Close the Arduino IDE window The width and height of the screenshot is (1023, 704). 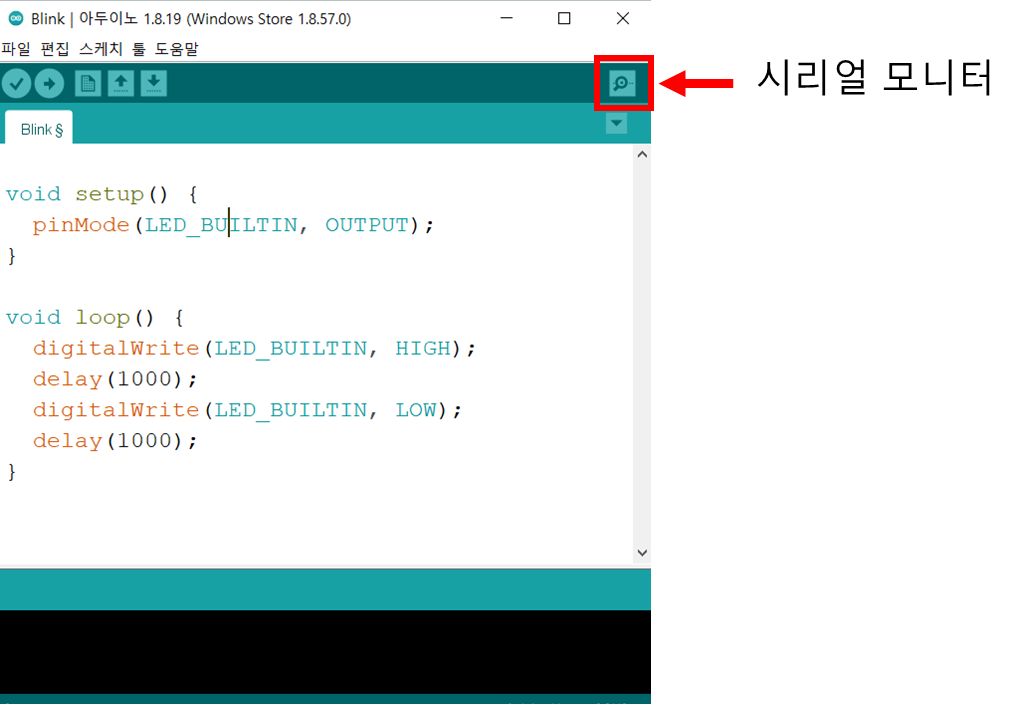(623, 18)
